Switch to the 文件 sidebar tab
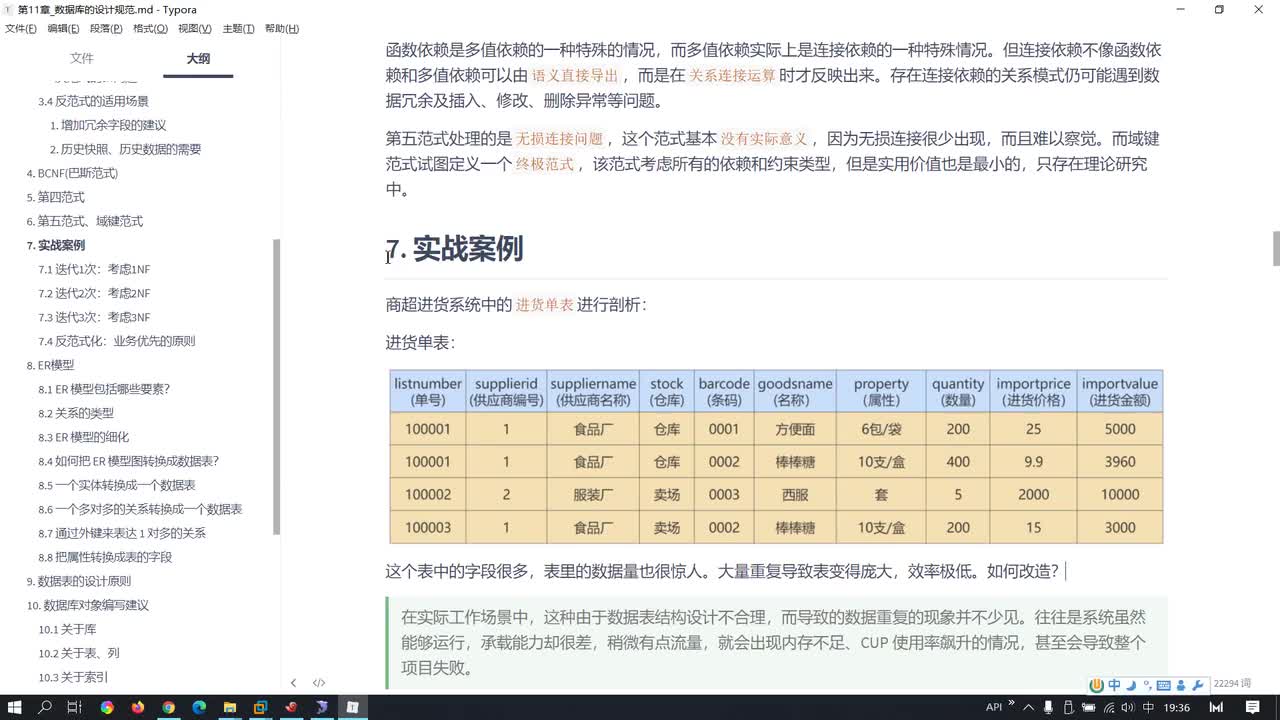 coord(82,59)
